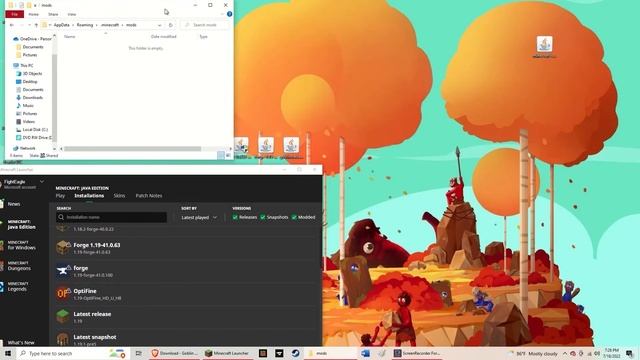Open Word from the taskbar
640x360 pixels.
point(365,353)
